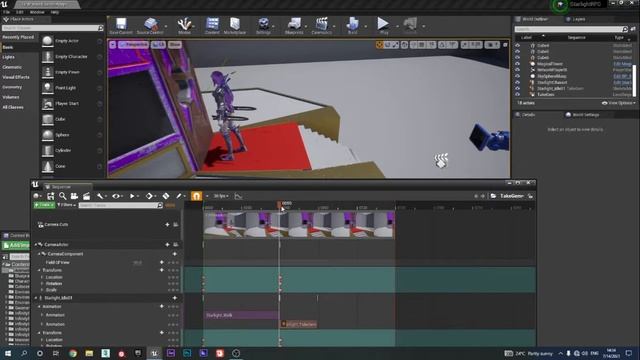The width and height of the screenshot is (640, 360).
Task: Open the Help menu
Action: click(55, 12)
